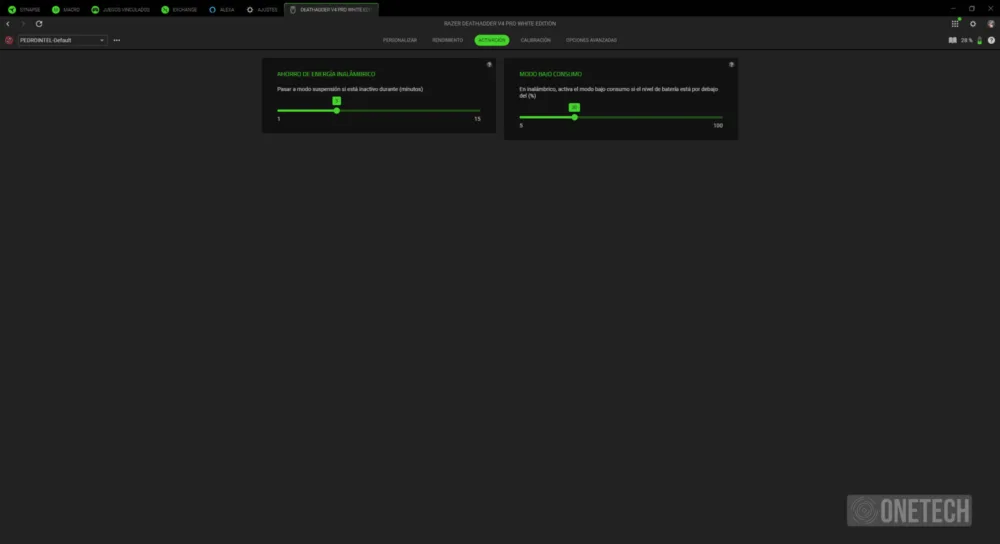Show info for Ahorro de Energía Inalámbrico
1000x544 pixels.
point(489,64)
